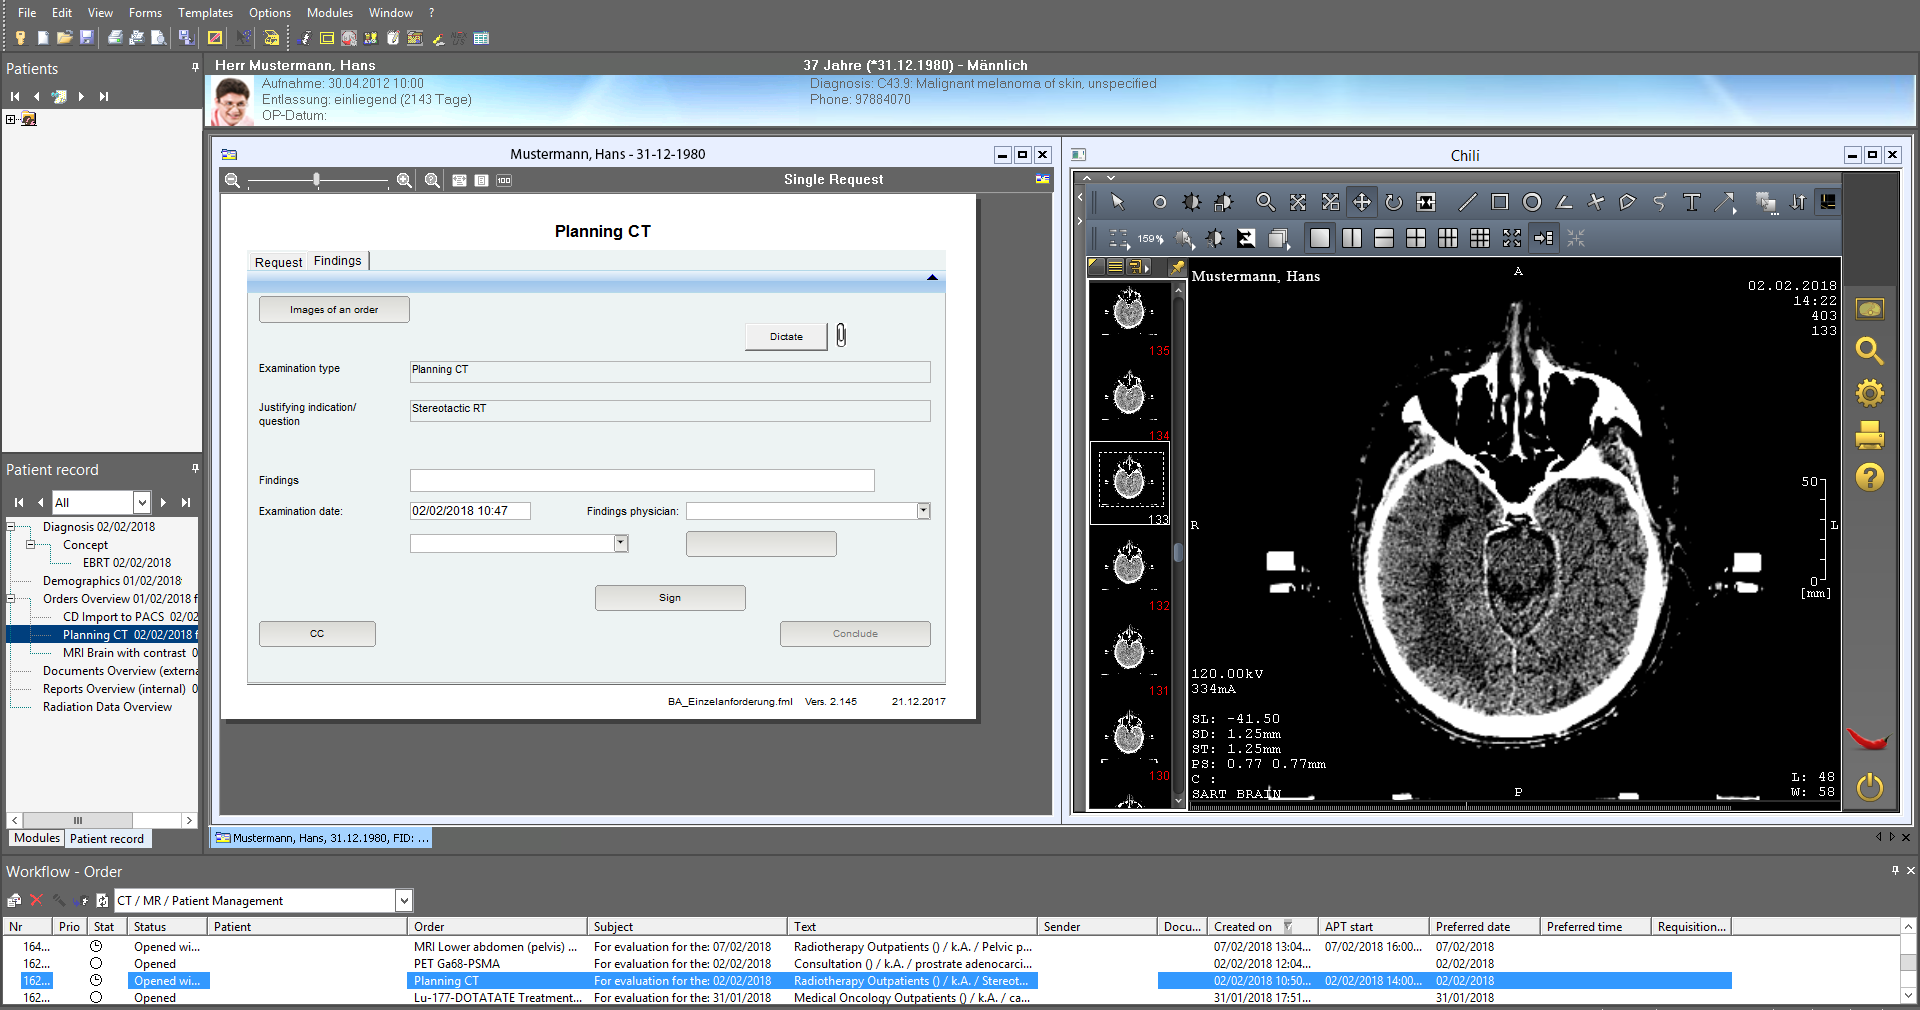Select the arrow annotation tool in Chili
The height and width of the screenshot is (1010, 1920).
pyautogui.click(x=1725, y=202)
